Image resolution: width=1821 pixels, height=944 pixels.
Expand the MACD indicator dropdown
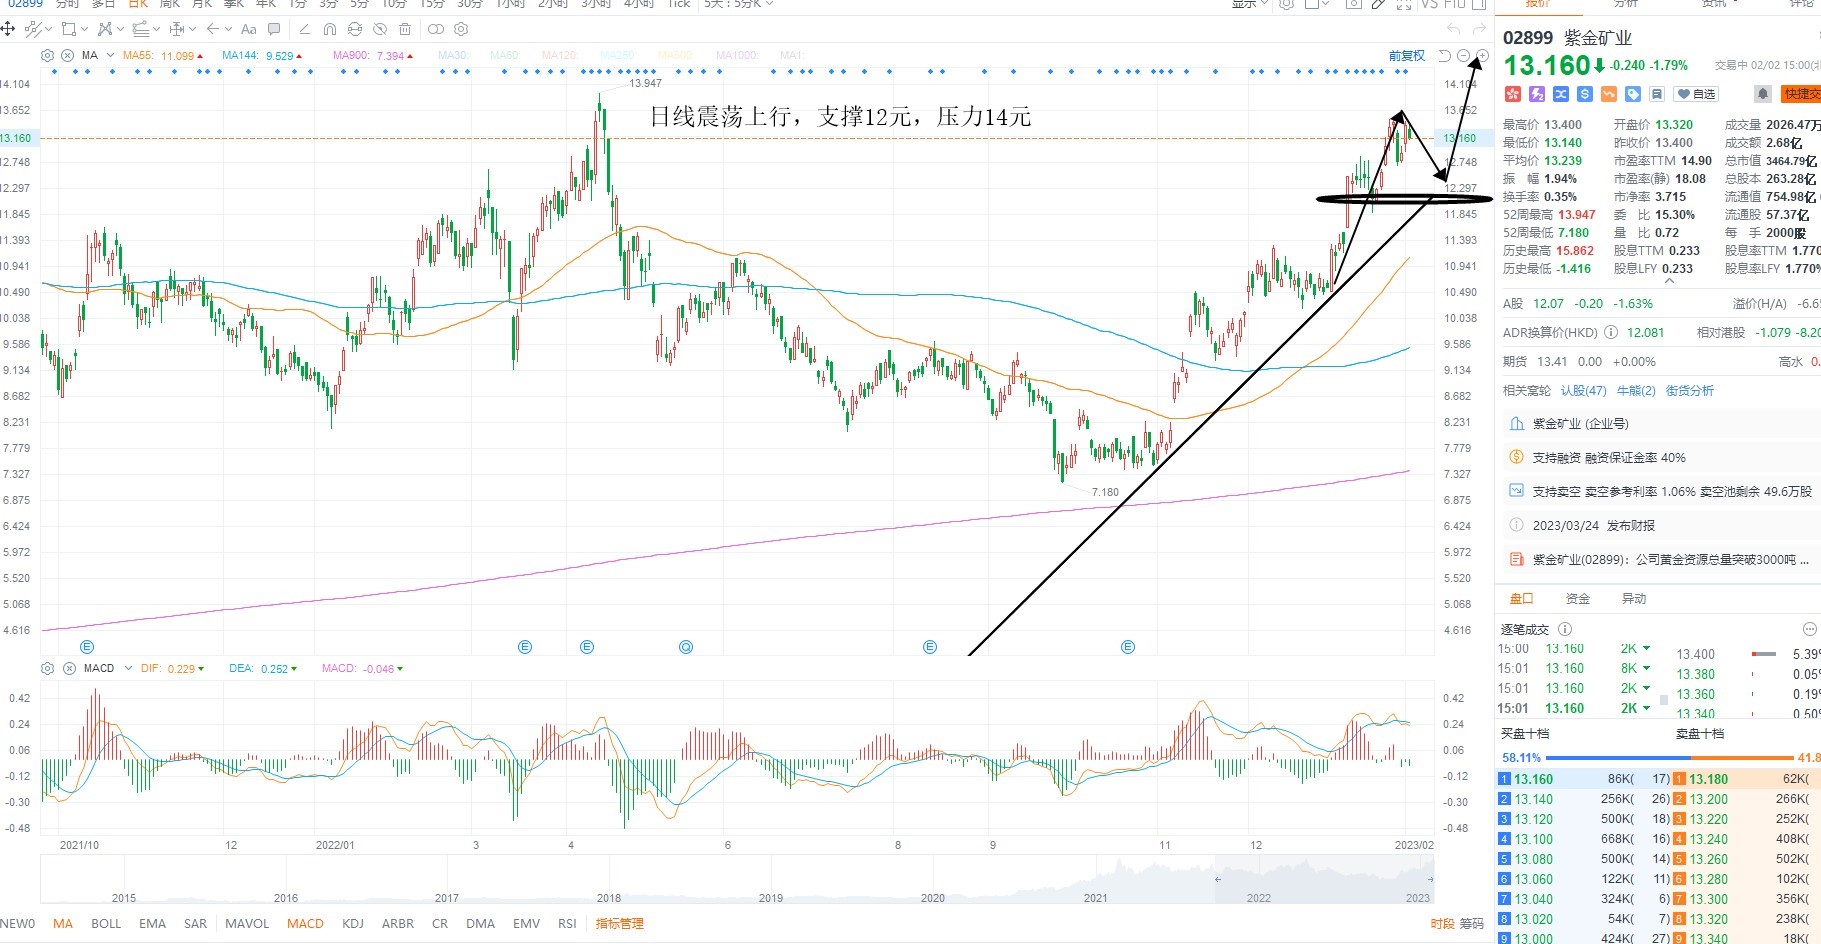(128, 668)
